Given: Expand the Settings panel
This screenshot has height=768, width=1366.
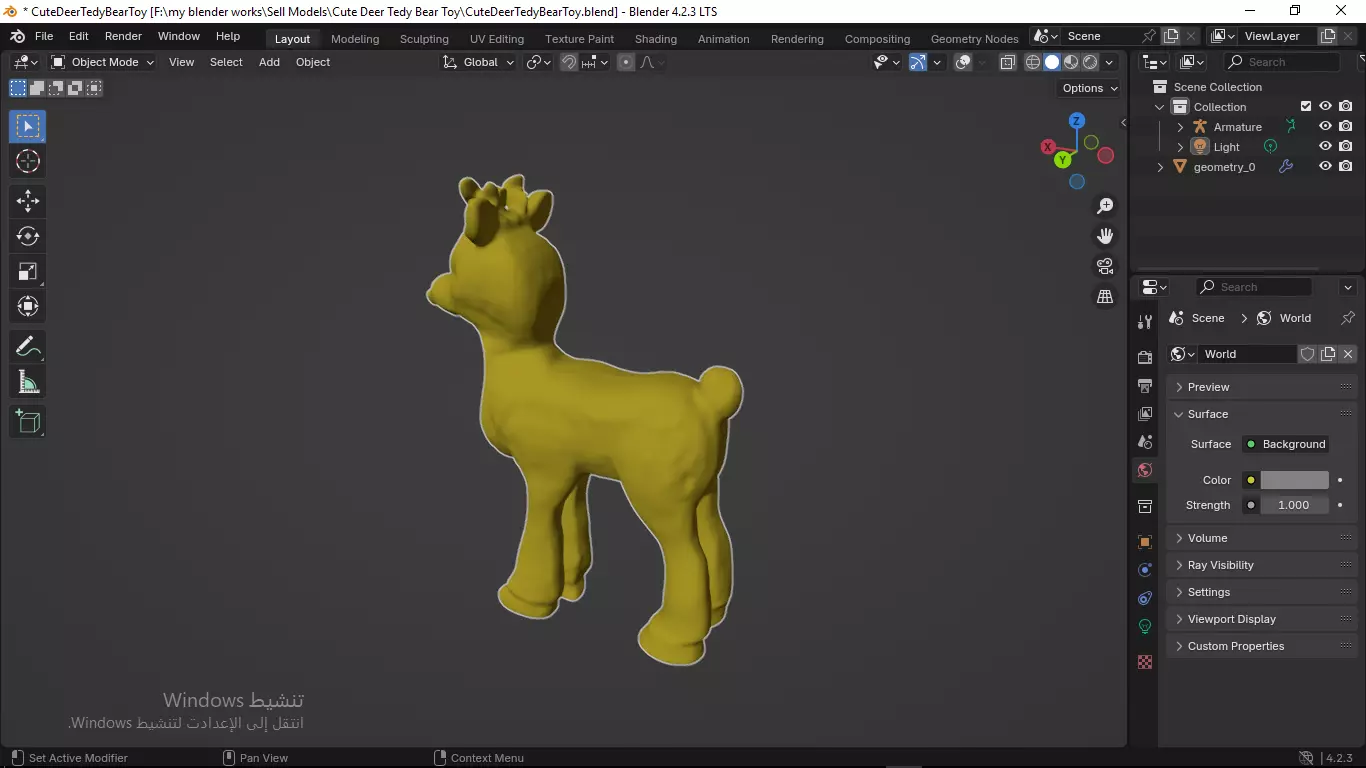Looking at the screenshot, I should (x=1262, y=592).
